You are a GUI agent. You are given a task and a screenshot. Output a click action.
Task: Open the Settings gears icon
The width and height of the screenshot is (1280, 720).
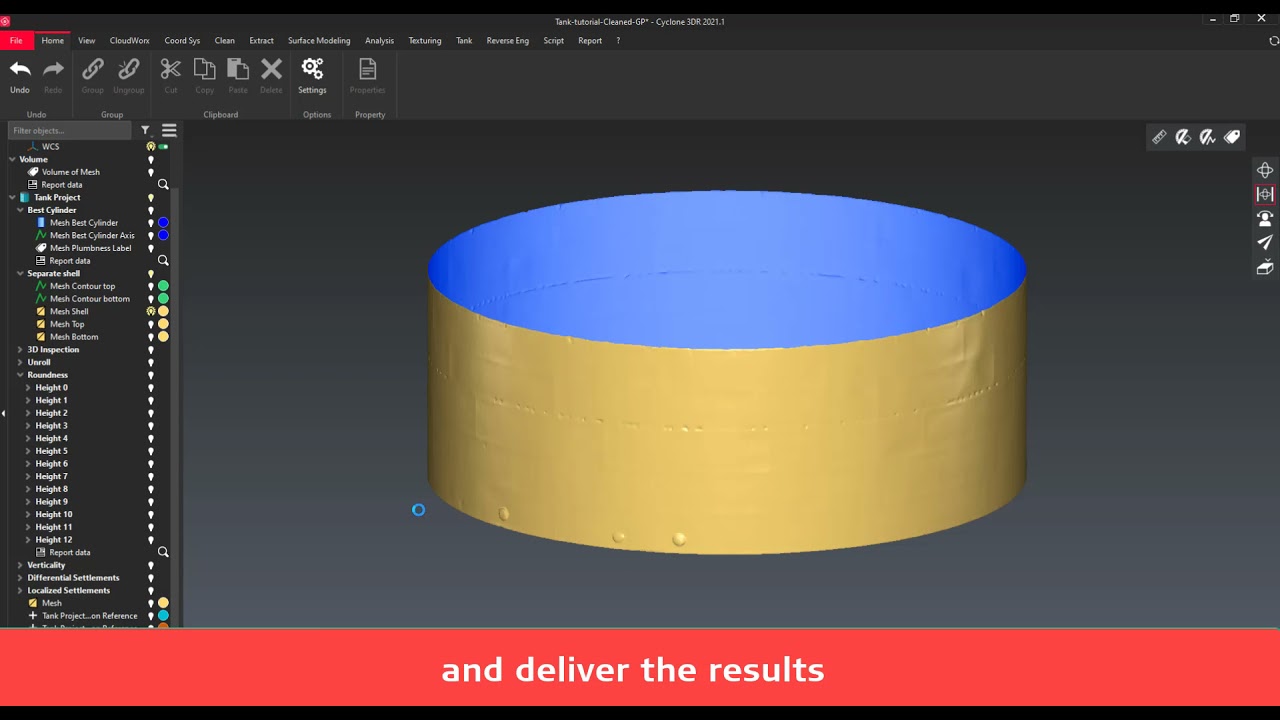click(312, 69)
